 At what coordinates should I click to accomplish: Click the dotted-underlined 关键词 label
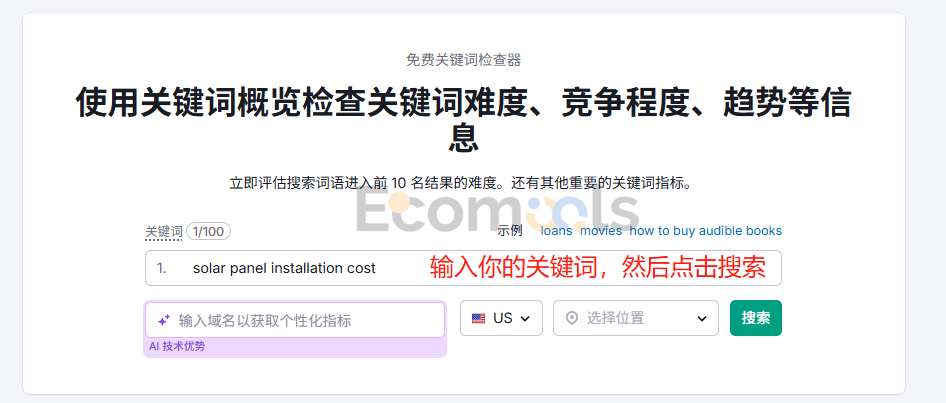click(x=163, y=232)
